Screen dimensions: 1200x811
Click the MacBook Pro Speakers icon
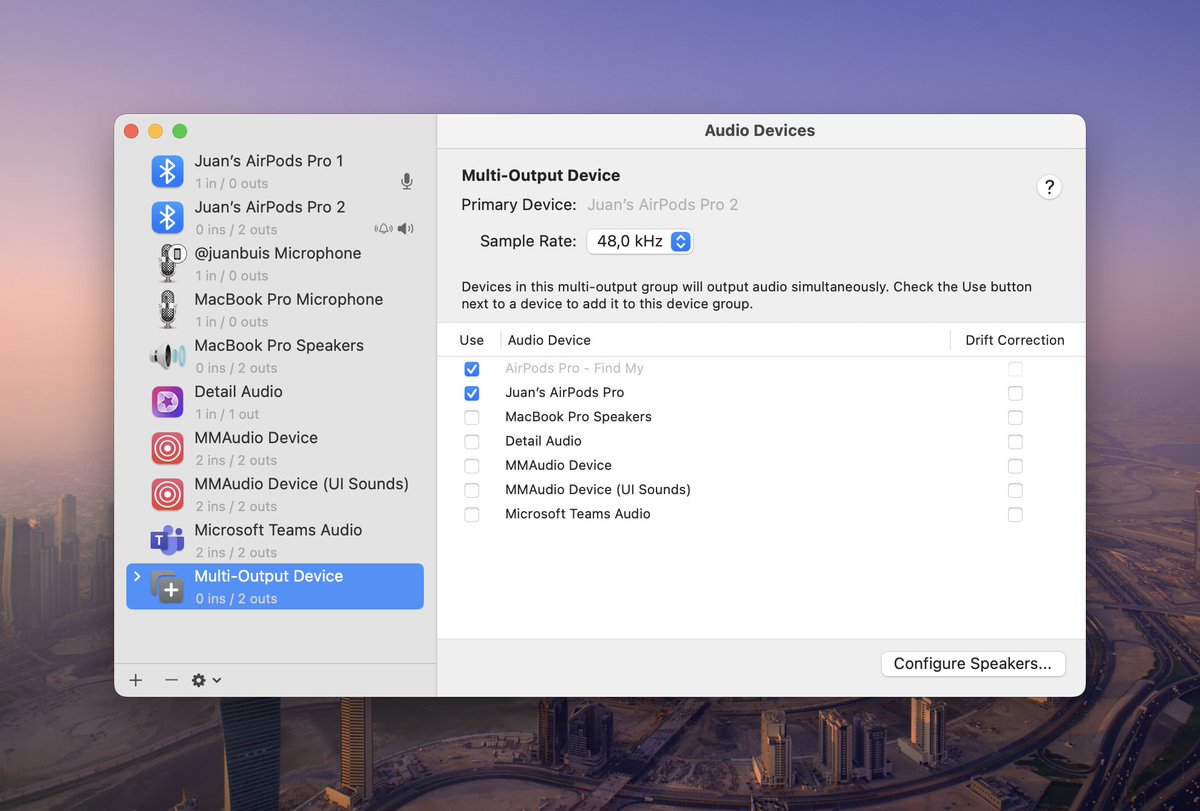pos(167,355)
